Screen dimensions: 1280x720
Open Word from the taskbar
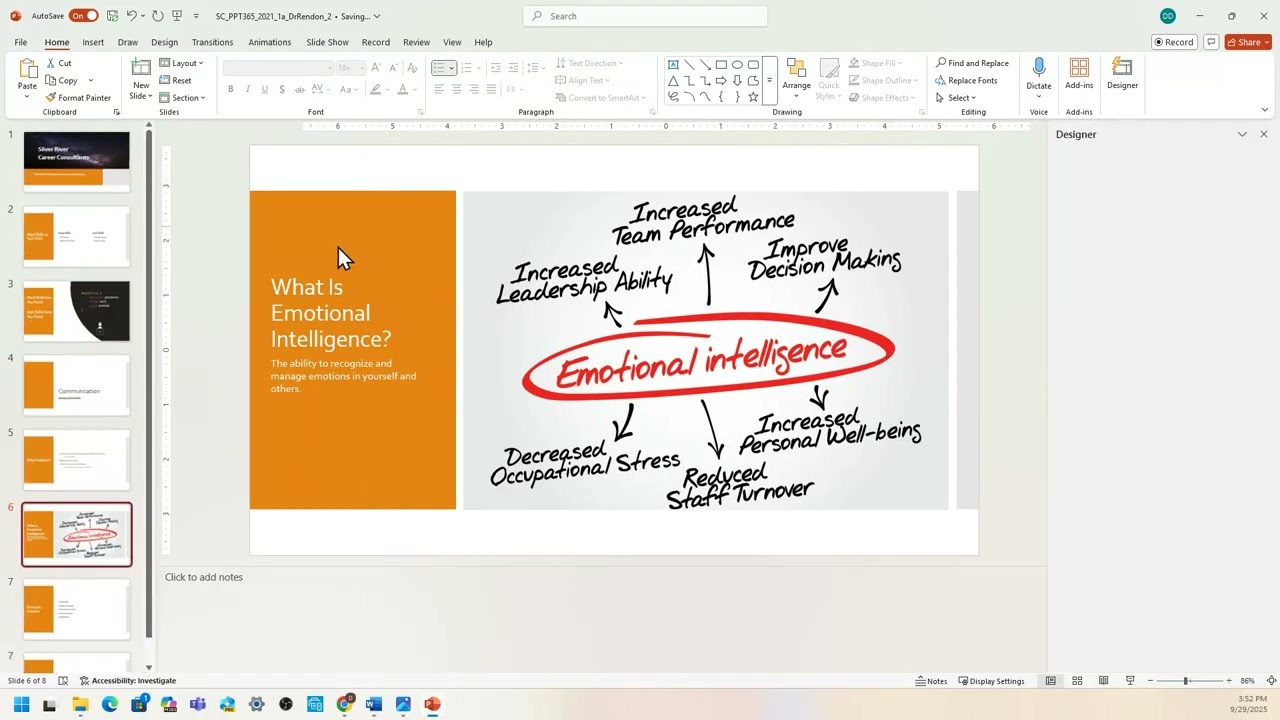coord(374,704)
